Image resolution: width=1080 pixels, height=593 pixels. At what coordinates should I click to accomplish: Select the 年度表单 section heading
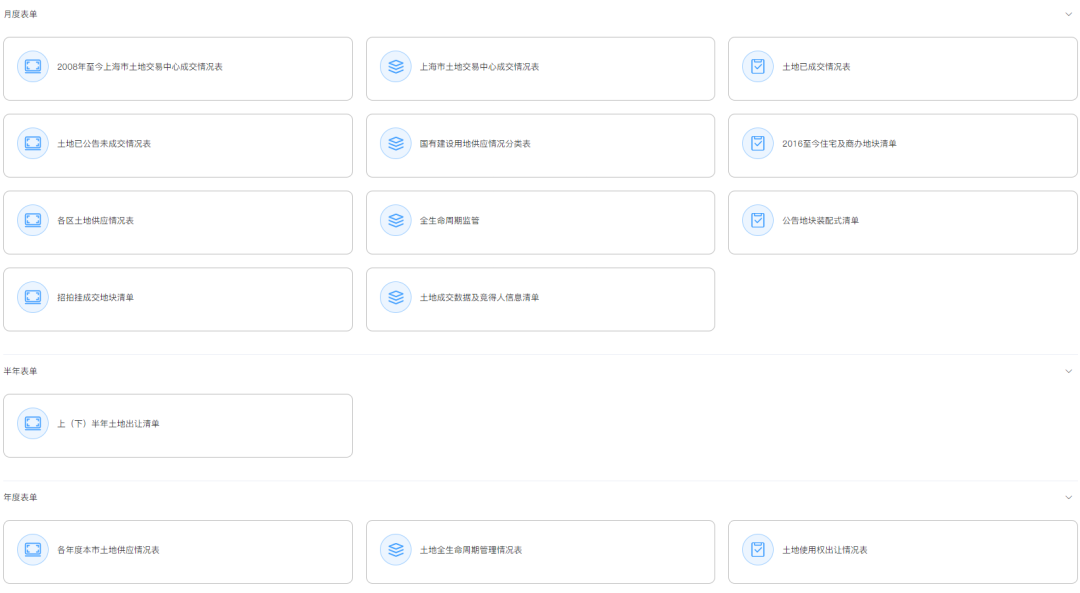pos(21,497)
